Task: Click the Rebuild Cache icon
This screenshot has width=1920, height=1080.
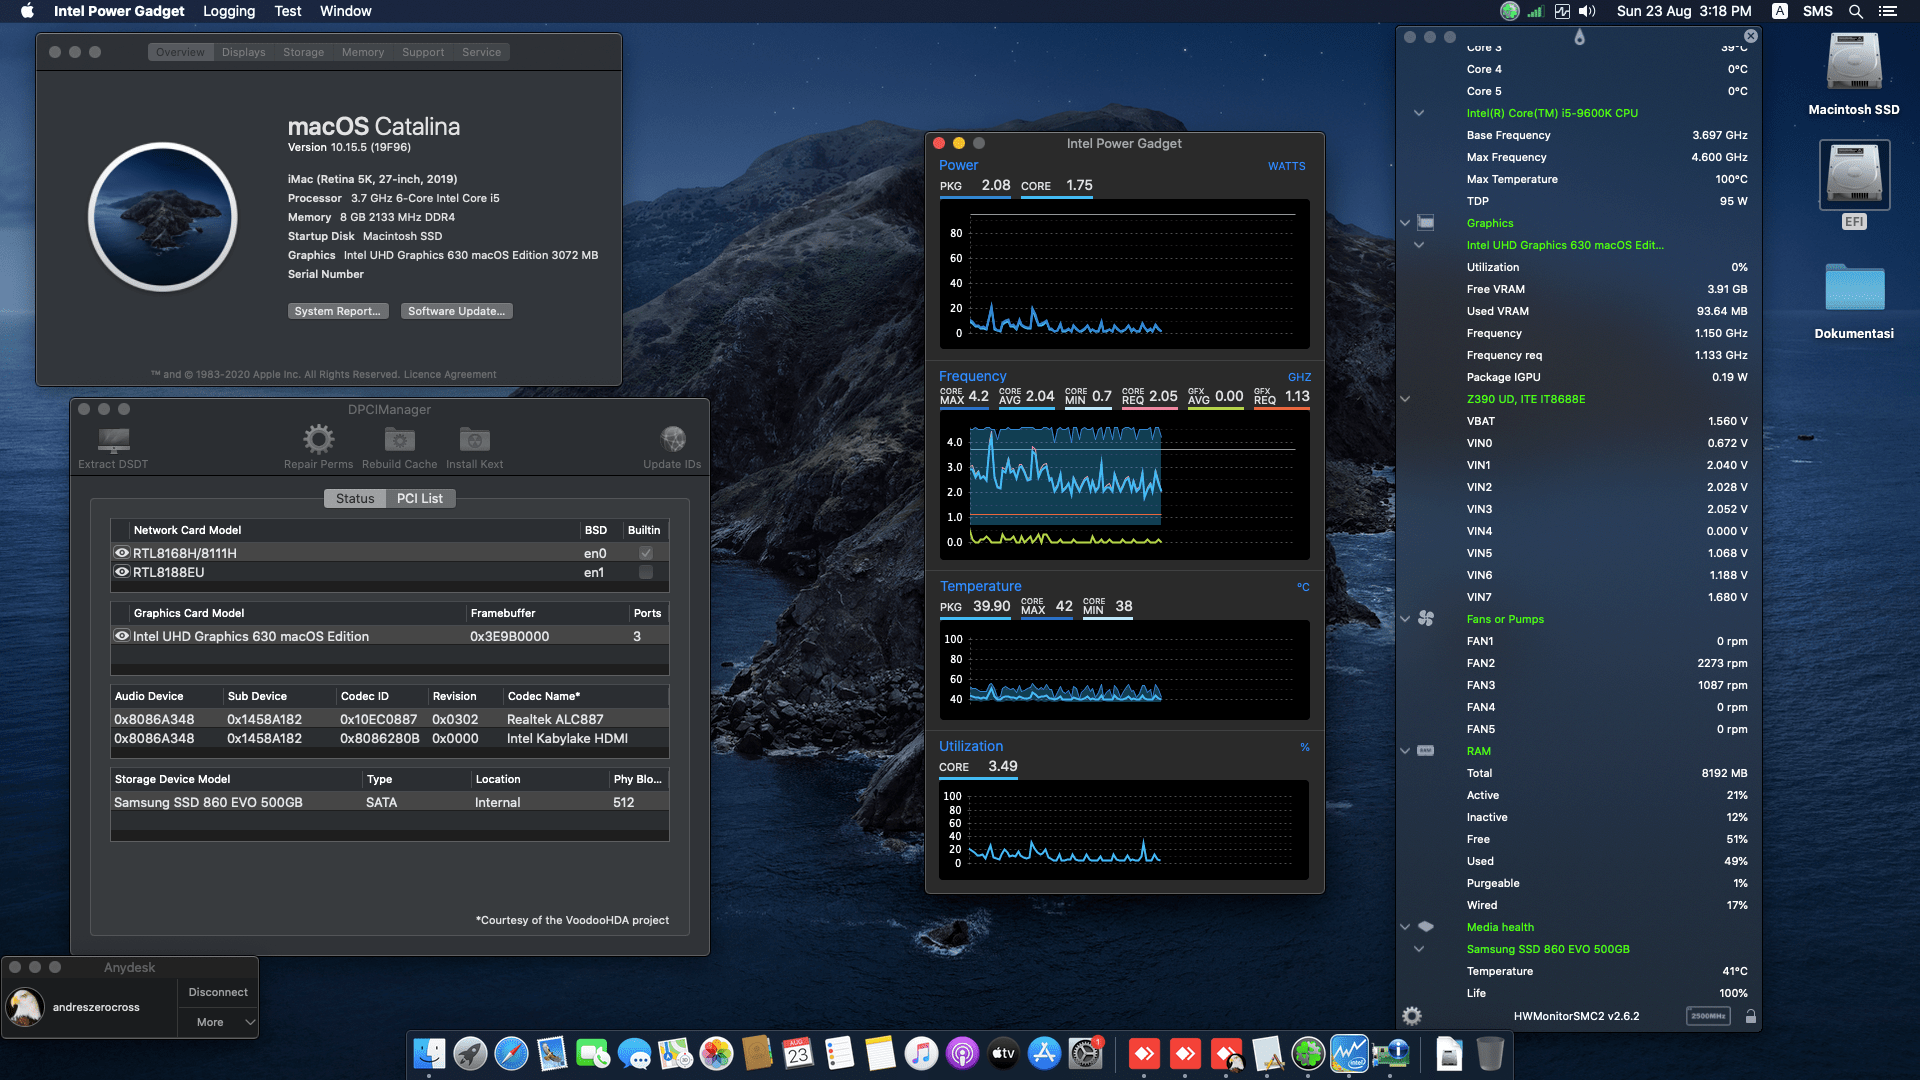Action: click(x=399, y=440)
